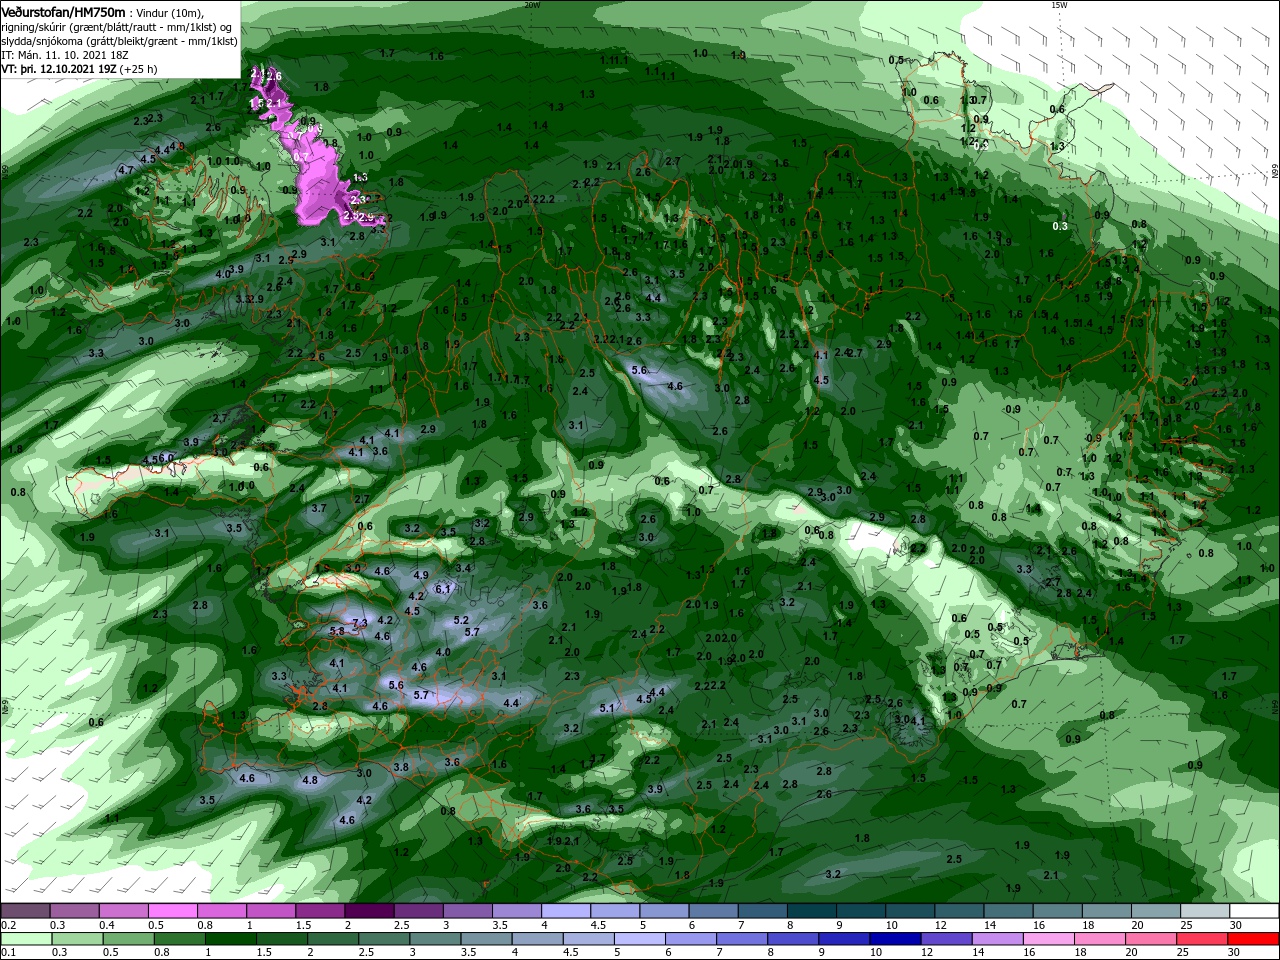
Task: Click the 5.2 precipitation value on the map
Action: pyautogui.click(x=461, y=620)
